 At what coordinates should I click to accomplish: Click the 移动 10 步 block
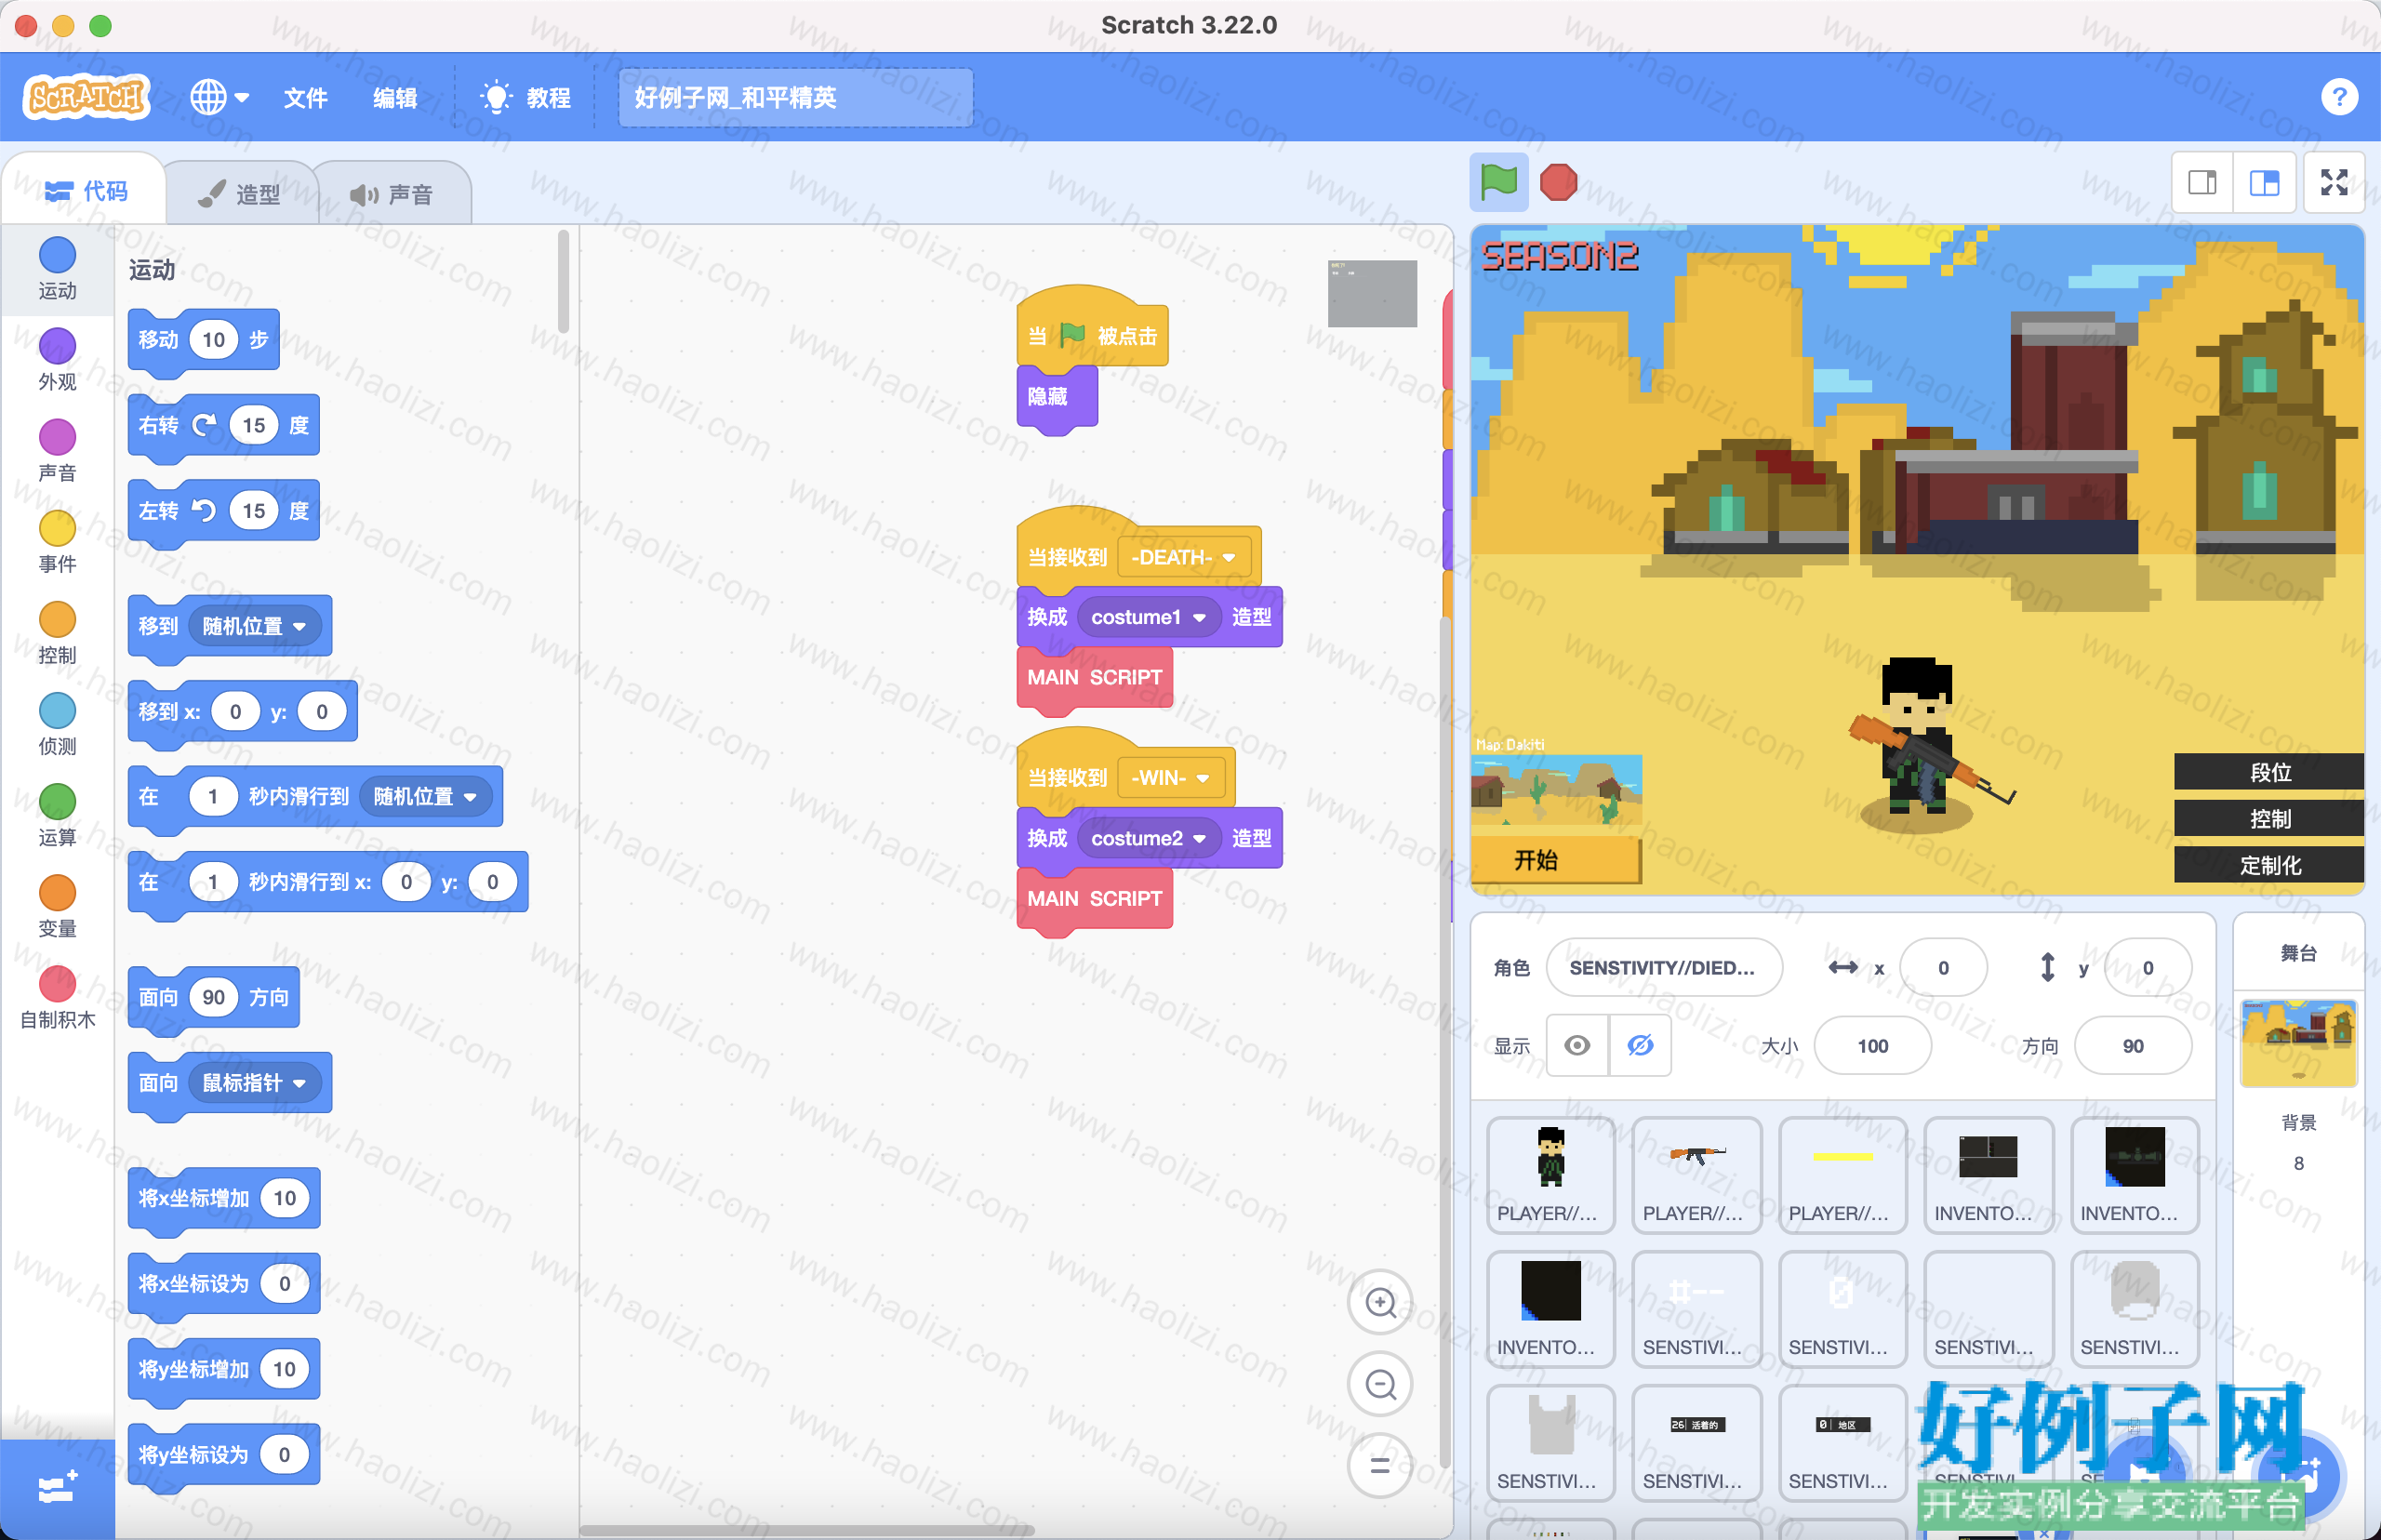coord(203,340)
